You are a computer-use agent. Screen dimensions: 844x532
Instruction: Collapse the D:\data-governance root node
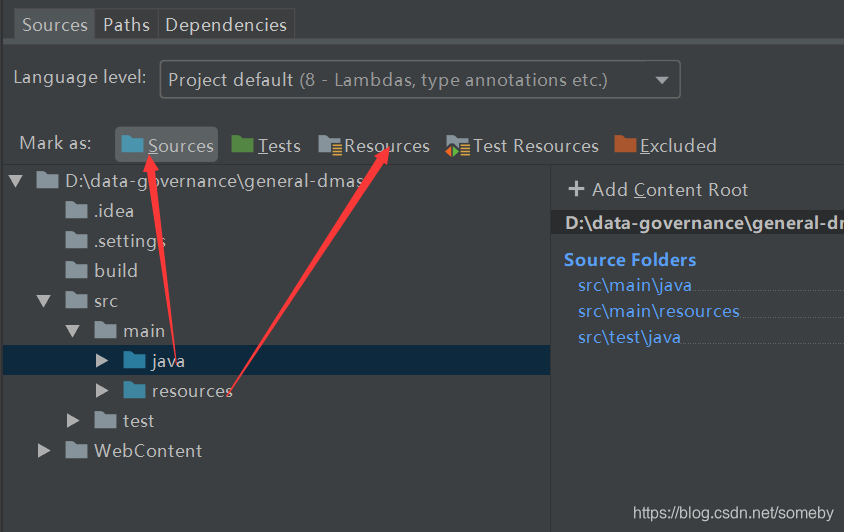pos(16,181)
